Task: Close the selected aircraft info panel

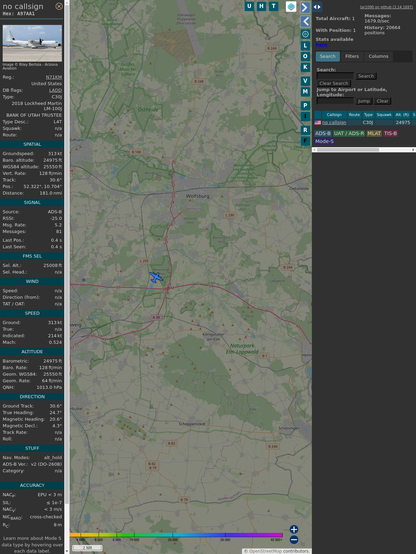Action: click(x=59, y=6)
